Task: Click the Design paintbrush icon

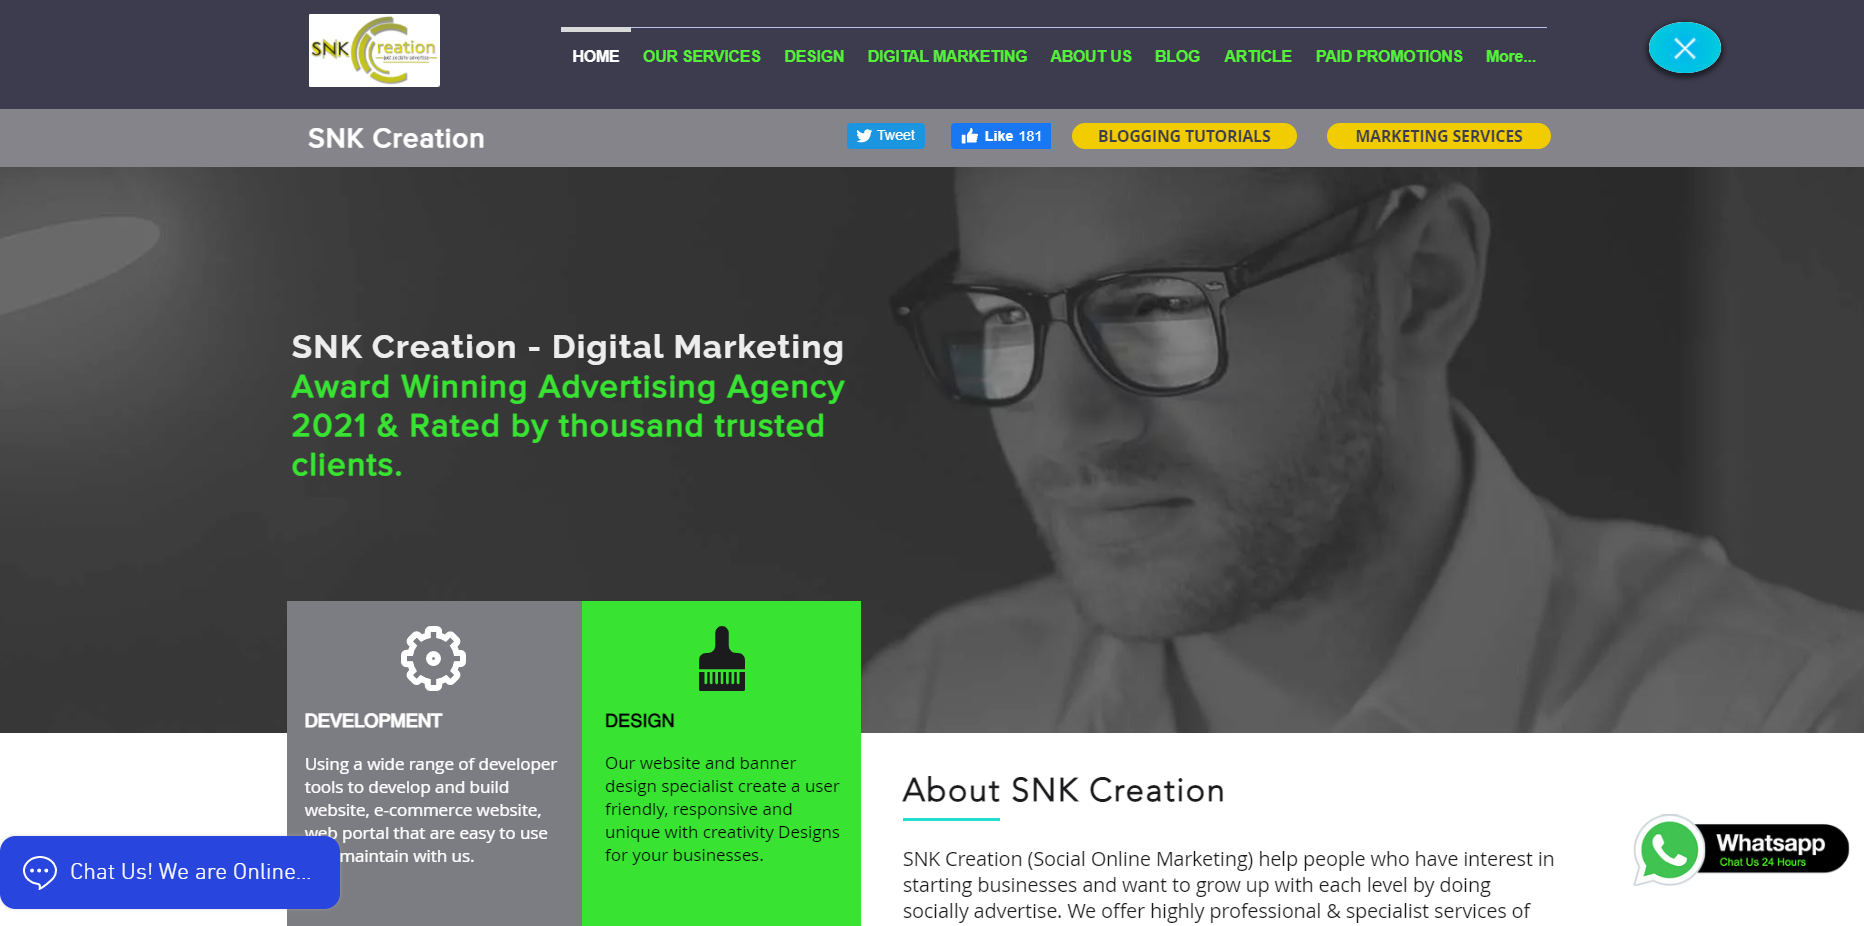Action: 722,658
